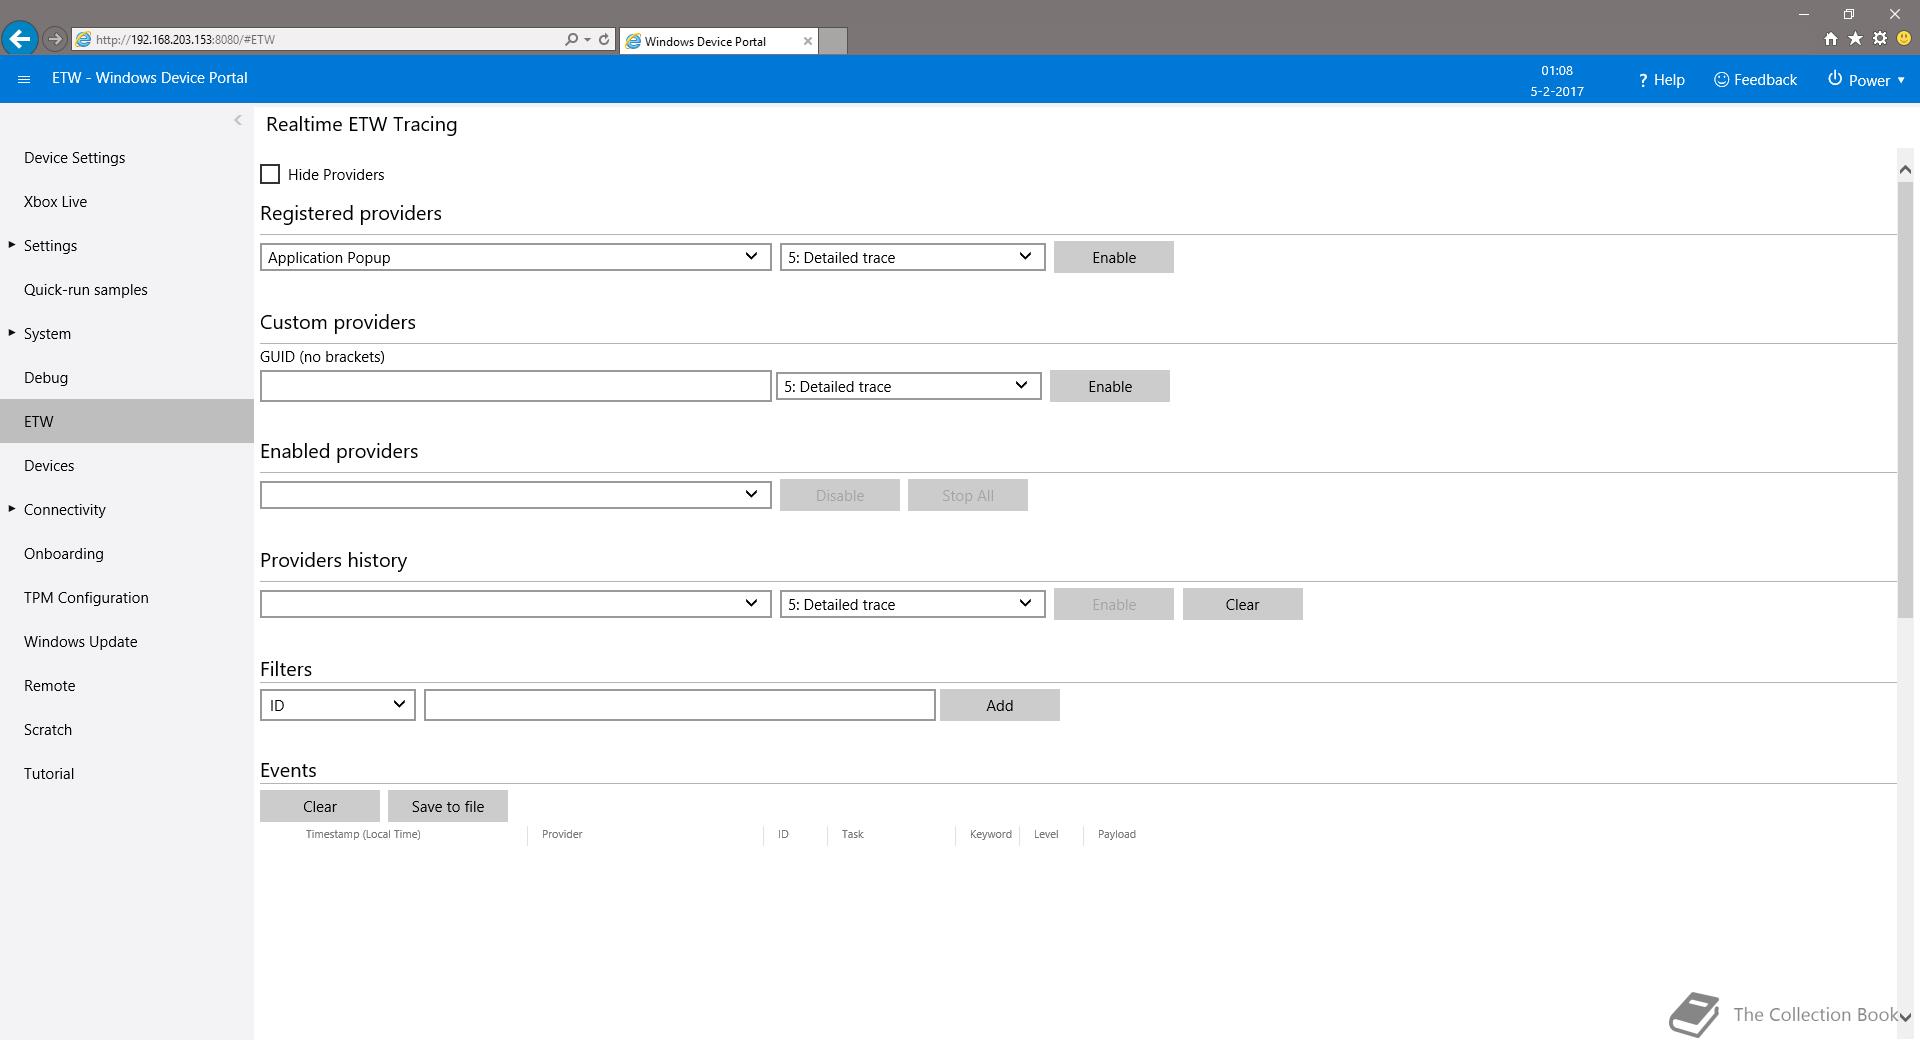This screenshot has height=1040, width=1920.
Task: Click the address bar search magnifier icon
Action: pos(571,39)
